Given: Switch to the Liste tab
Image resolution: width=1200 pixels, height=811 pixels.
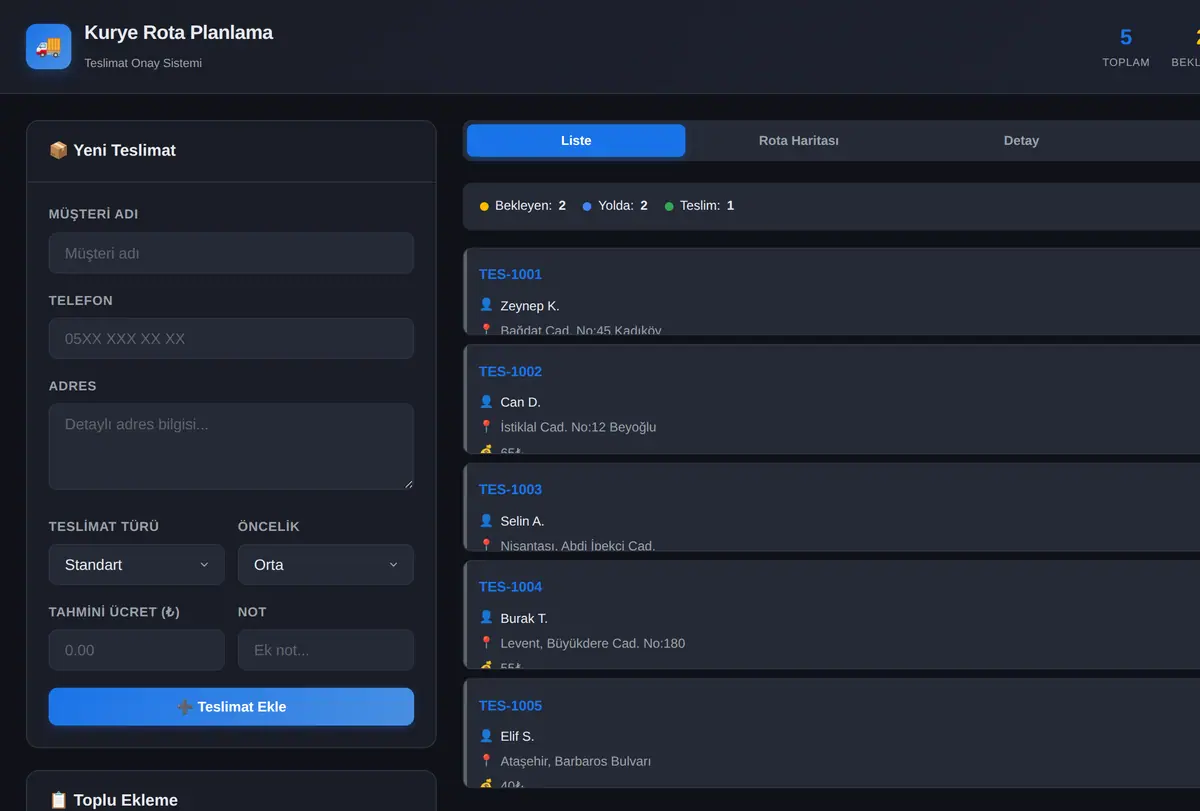Looking at the screenshot, I should pyautogui.click(x=576, y=141).
